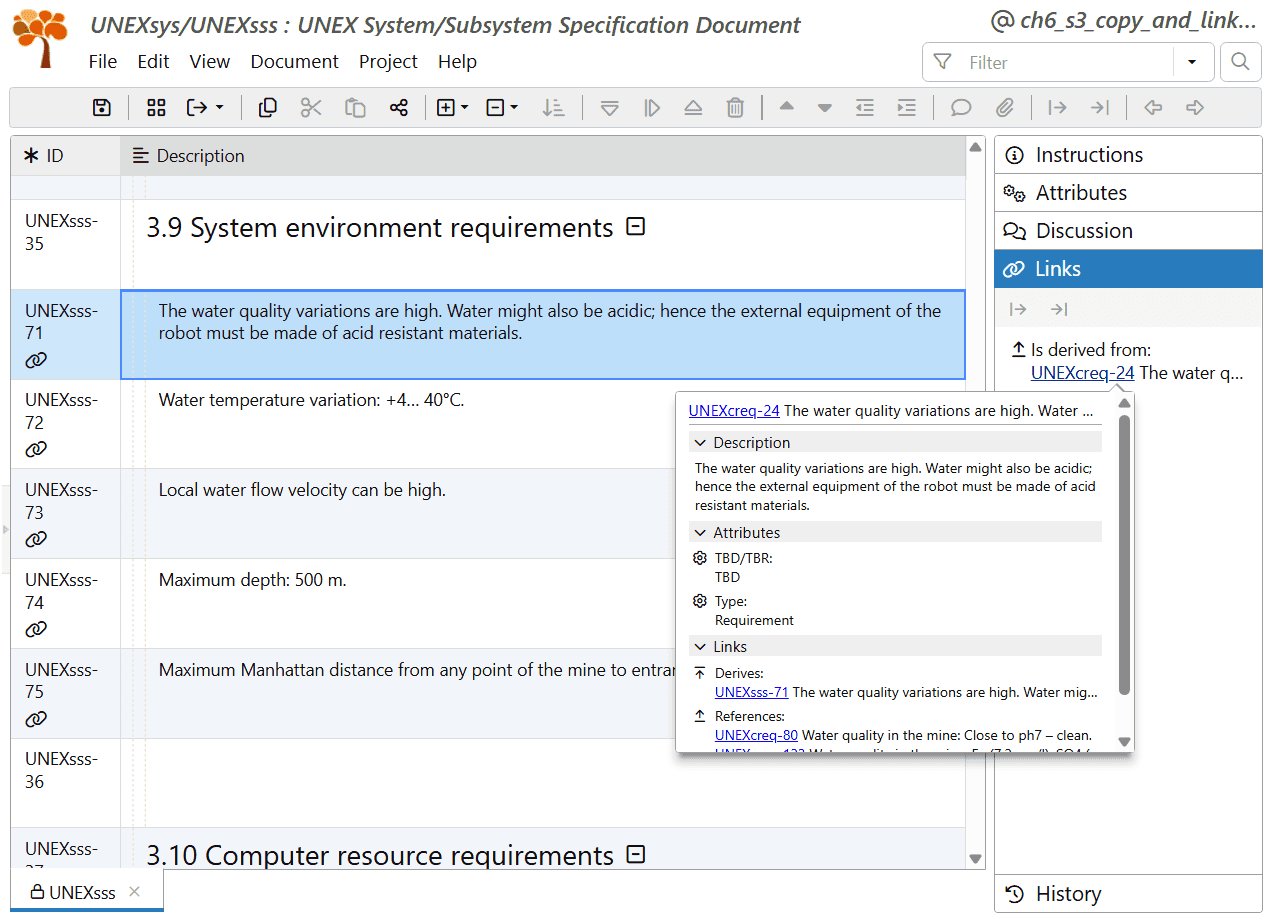Save the document
This screenshot has width=1270, height=915.
(x=101, y=107)
